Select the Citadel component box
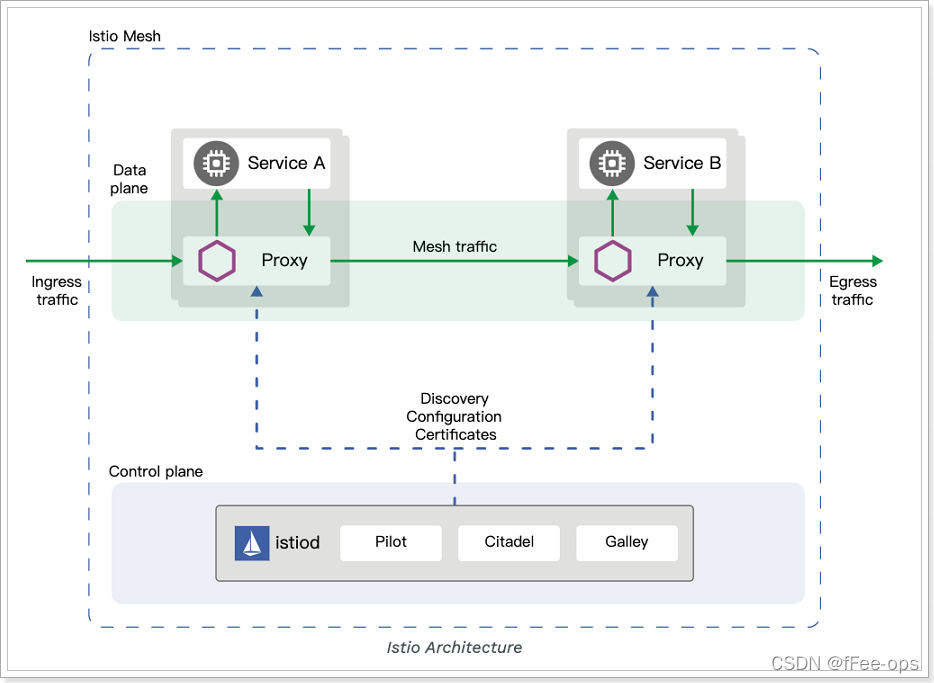 pyautogui.click(x=509, y=542)
